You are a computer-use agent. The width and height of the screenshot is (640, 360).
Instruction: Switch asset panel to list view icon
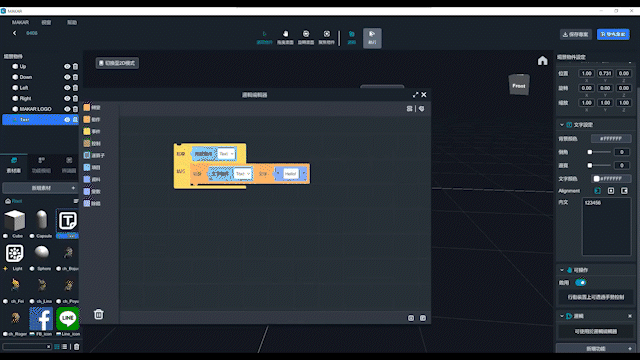coord(64,347)
